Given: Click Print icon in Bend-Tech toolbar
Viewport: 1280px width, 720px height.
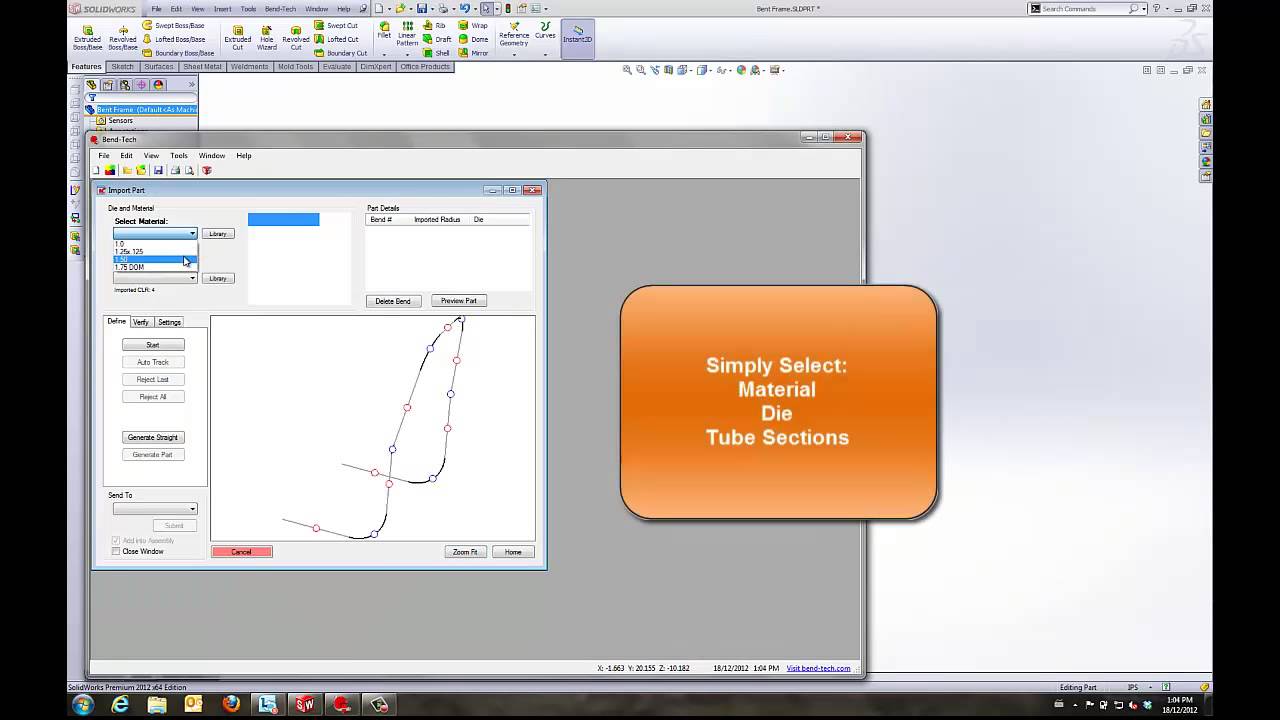Looking at the screenshot, I should coord(175,170).
